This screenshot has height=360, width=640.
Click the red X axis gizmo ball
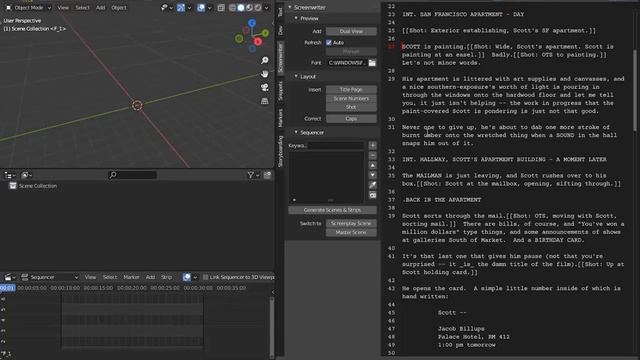[x=258, y=41]
